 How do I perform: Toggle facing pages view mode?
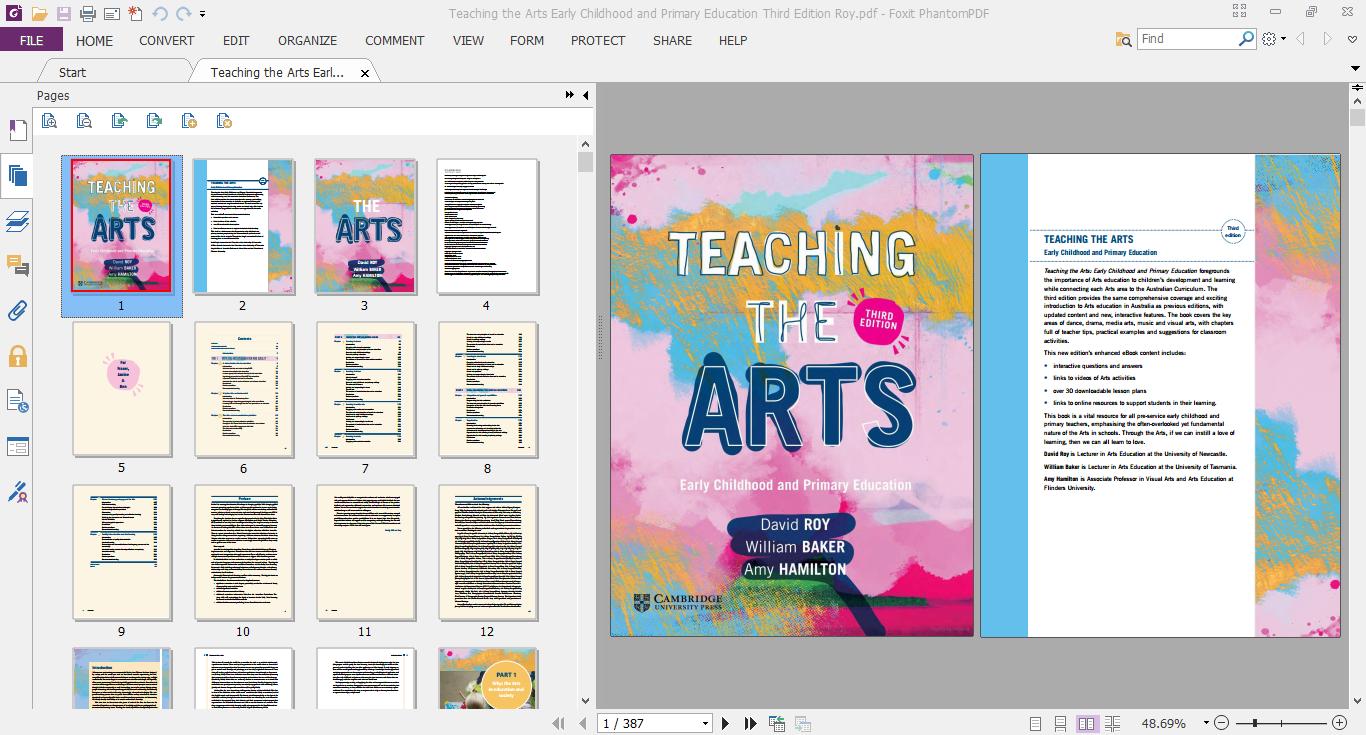[1086, 723]
